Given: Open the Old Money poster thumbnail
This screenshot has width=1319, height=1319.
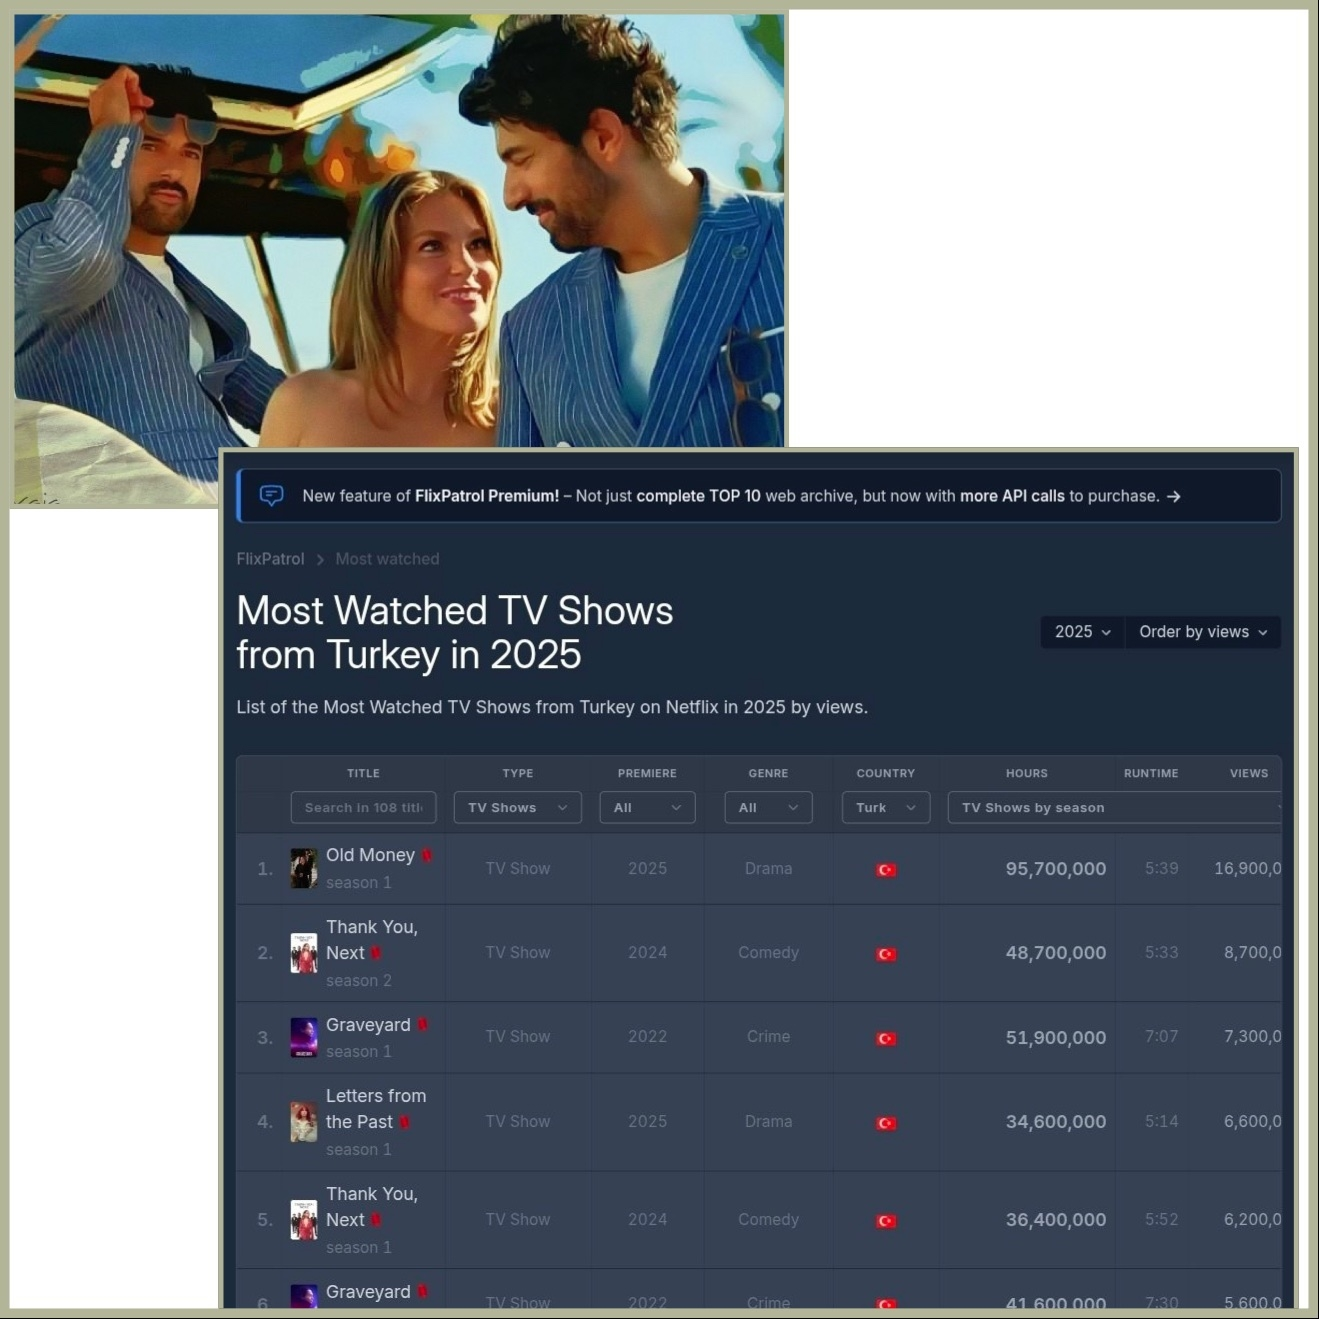Looking at the screenshot, I should click(x=304, y=869).
